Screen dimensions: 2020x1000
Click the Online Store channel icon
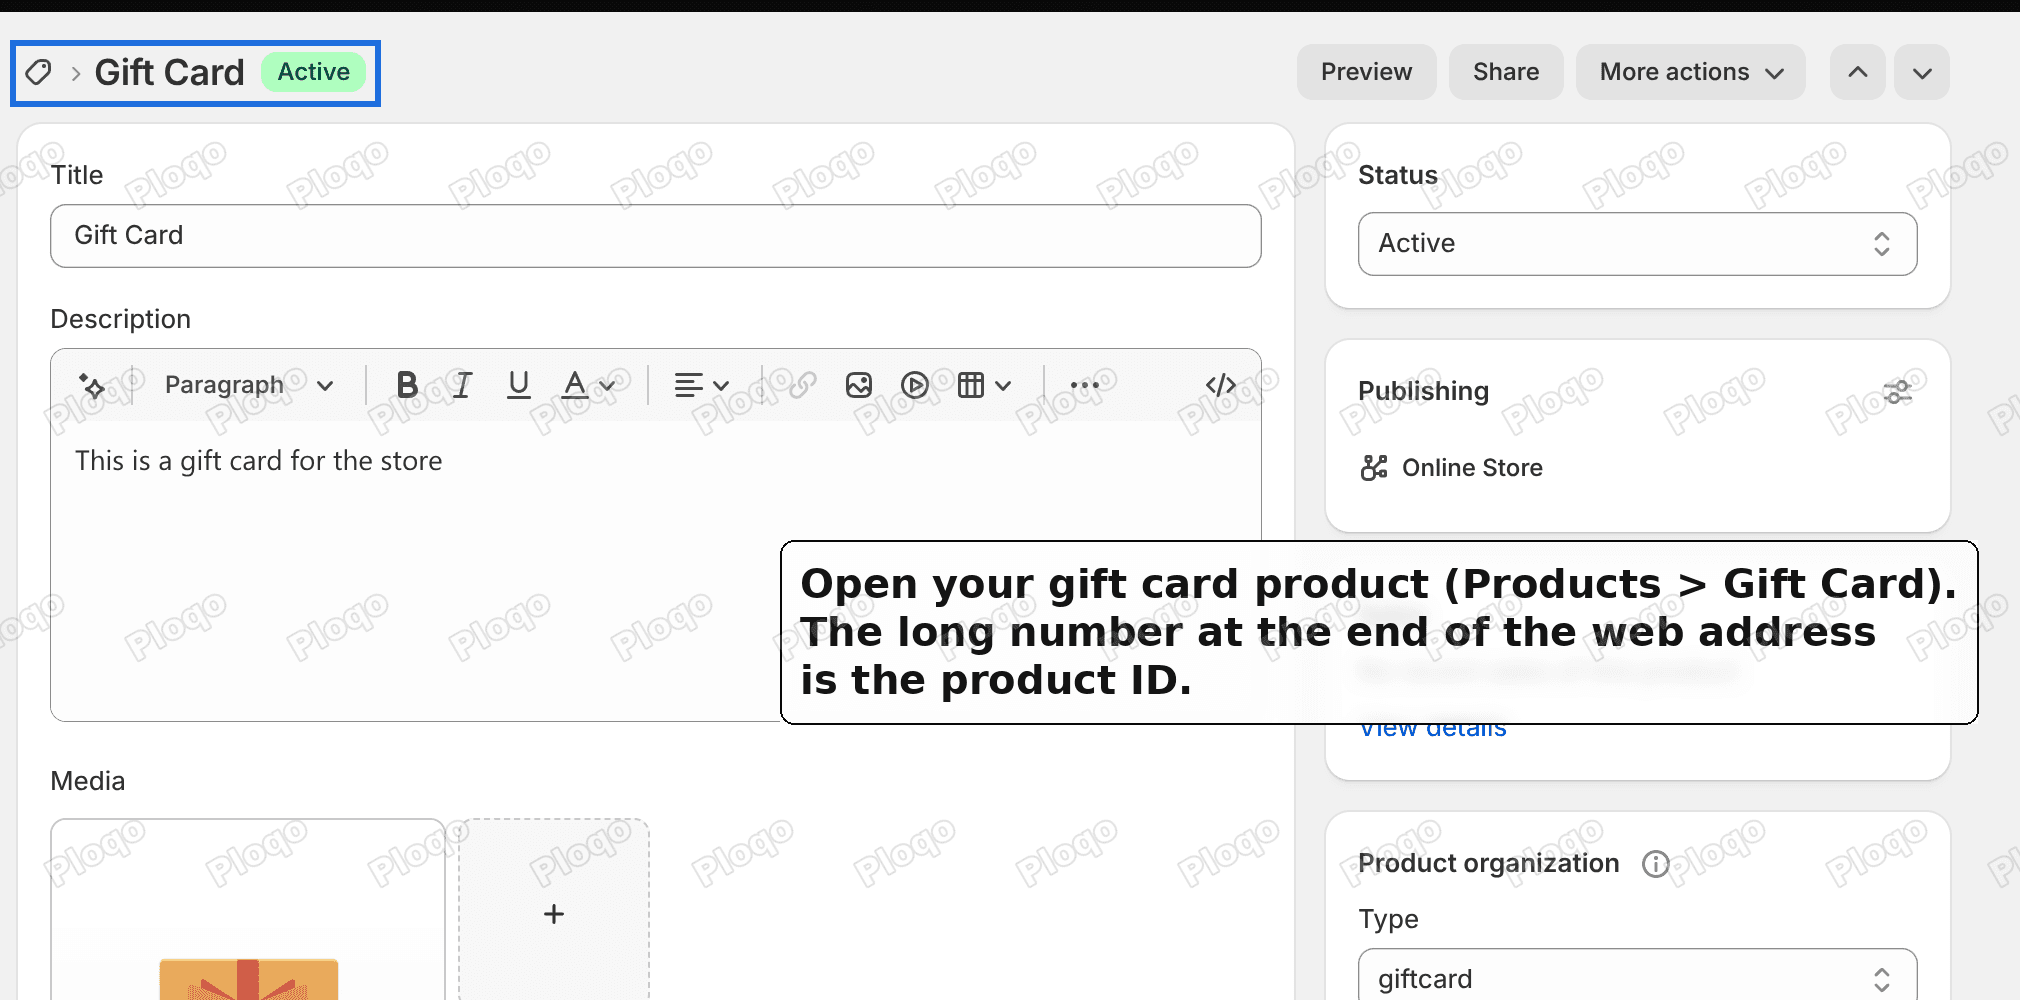pos(1374,468)
